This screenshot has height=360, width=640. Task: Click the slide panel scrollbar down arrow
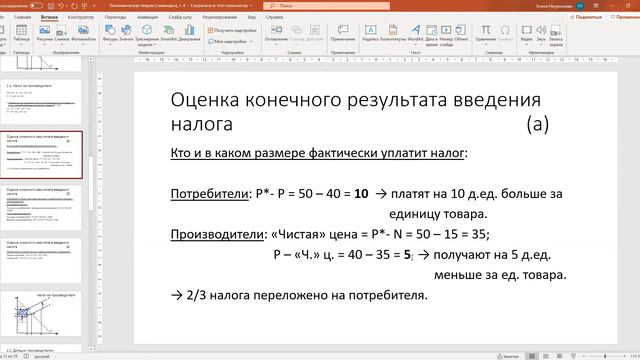(x=91, y=349)
